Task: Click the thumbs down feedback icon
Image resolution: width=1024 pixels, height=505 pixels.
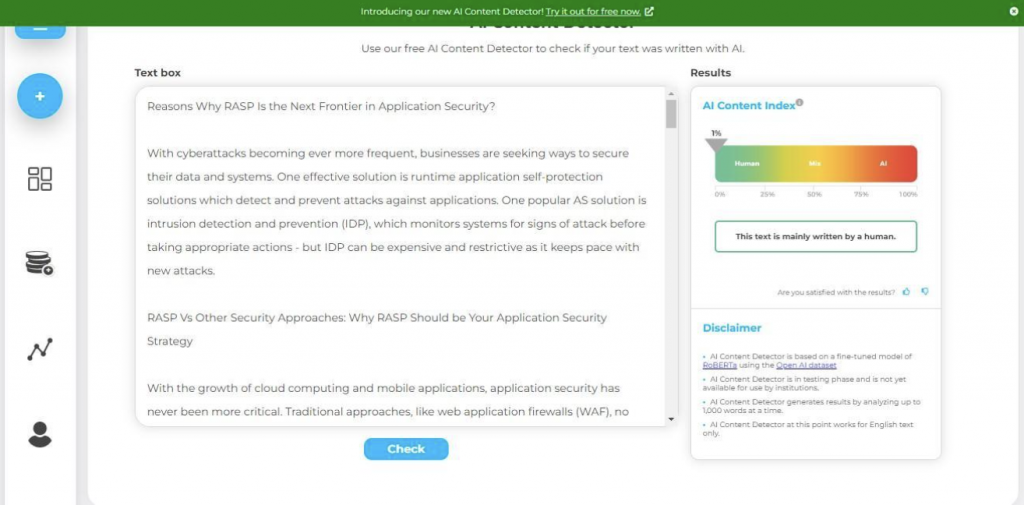Action: [925, 292]
